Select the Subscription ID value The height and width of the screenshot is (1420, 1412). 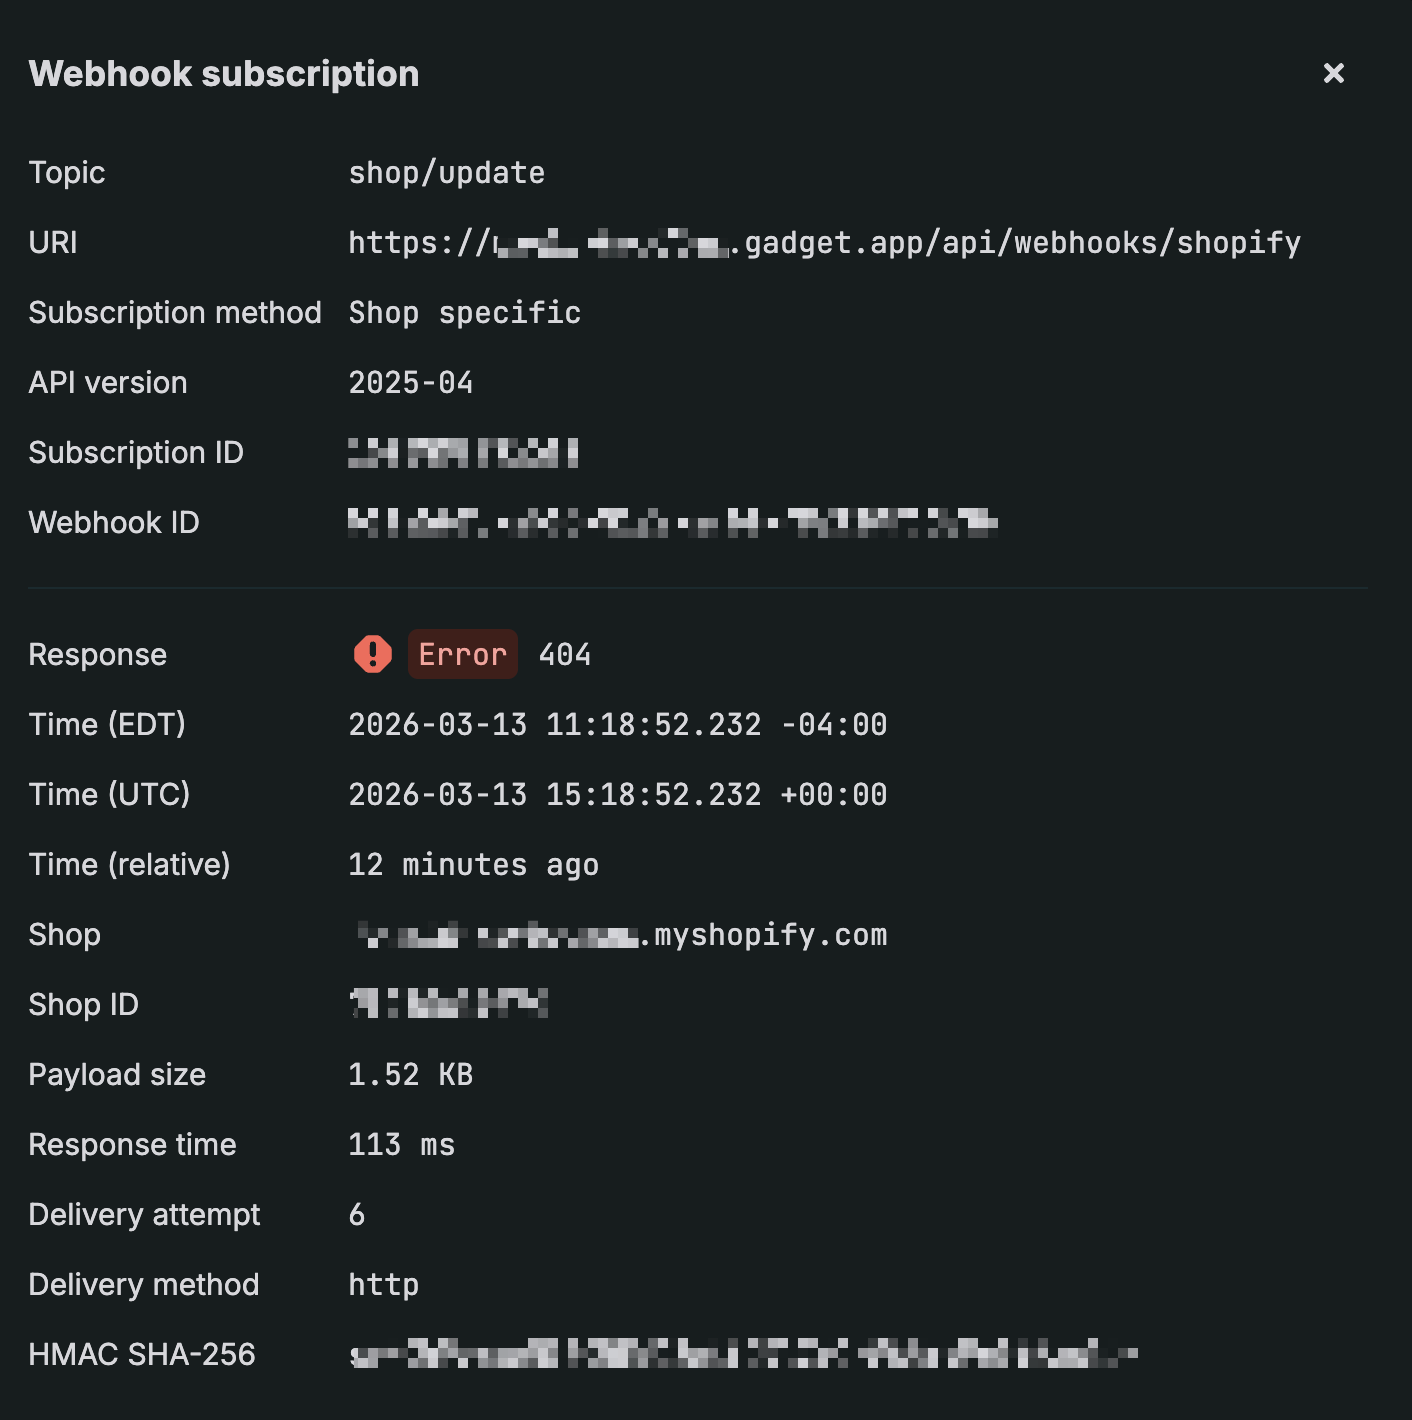(463, 452)
